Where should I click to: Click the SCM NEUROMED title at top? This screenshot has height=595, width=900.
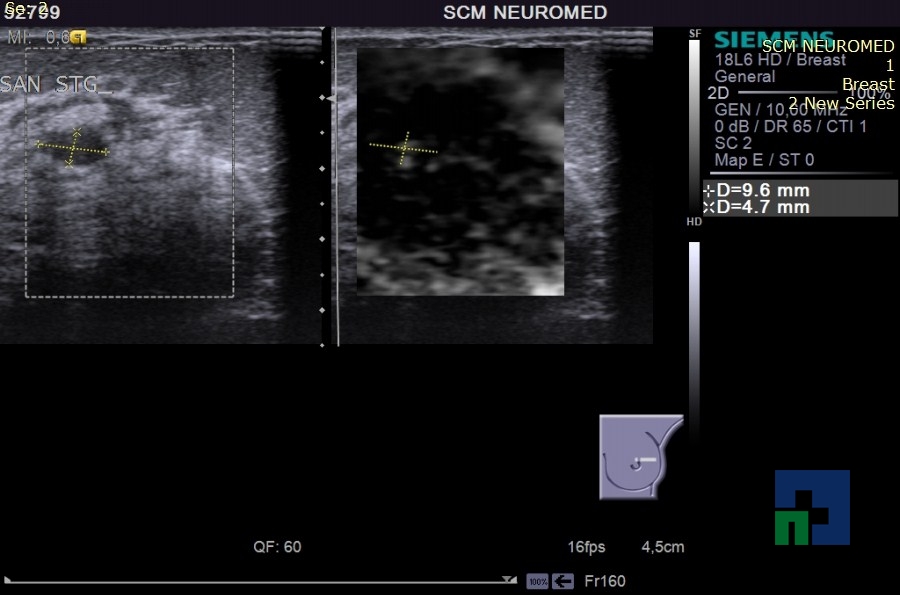(x=525, y=13)
